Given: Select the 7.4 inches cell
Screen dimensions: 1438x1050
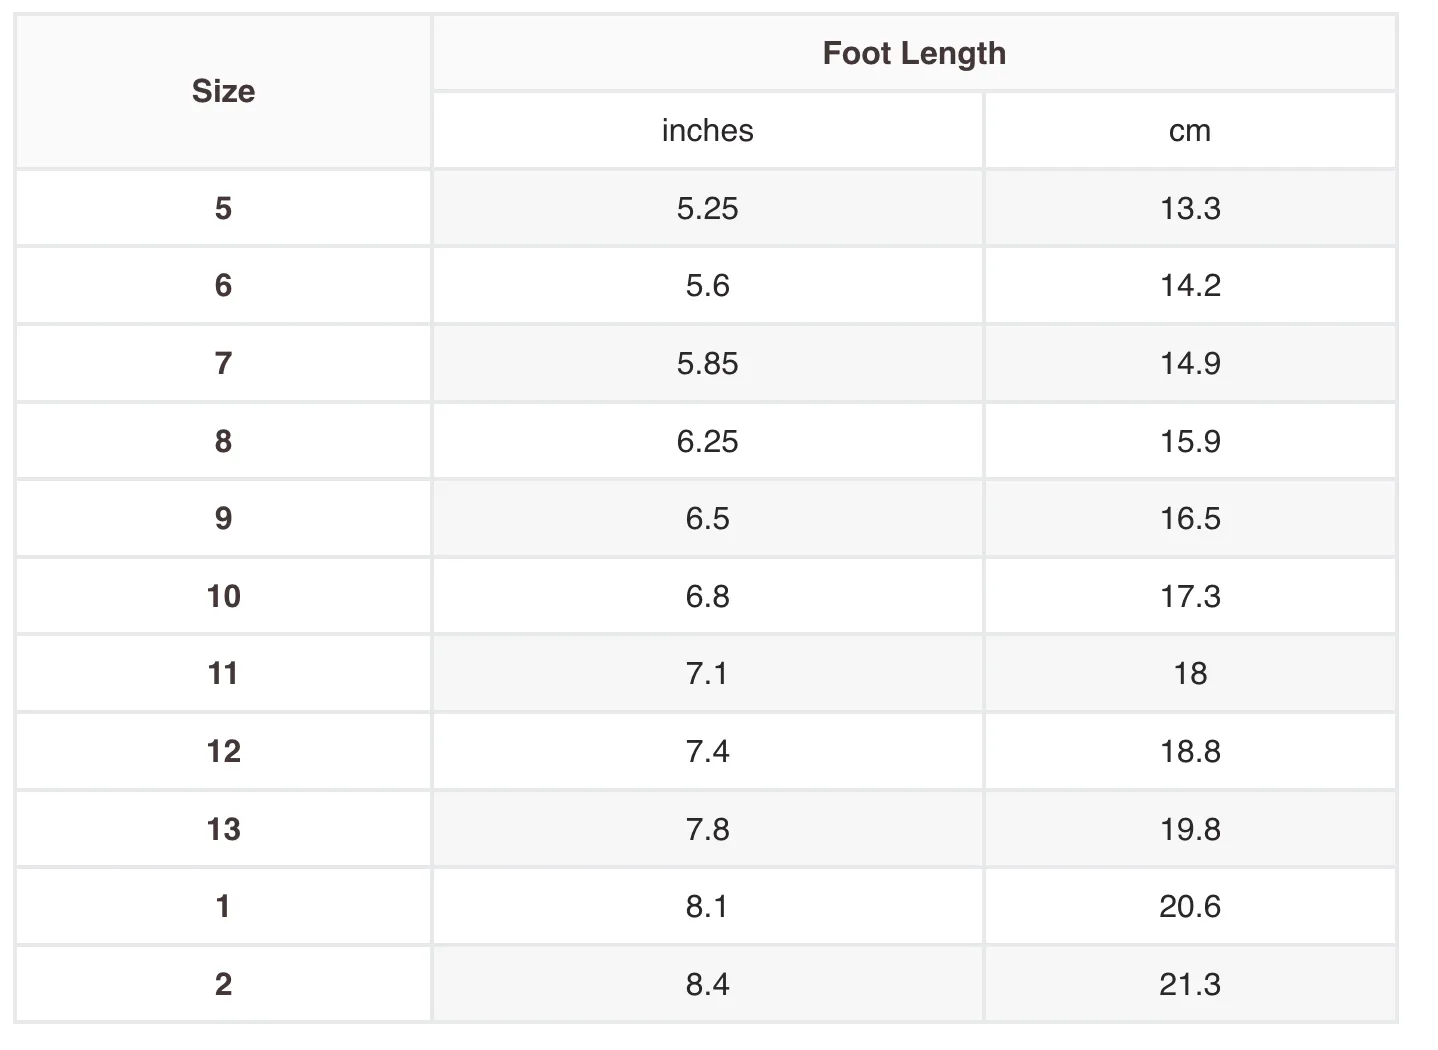Looking at the screenshot, I should (707, 751).
